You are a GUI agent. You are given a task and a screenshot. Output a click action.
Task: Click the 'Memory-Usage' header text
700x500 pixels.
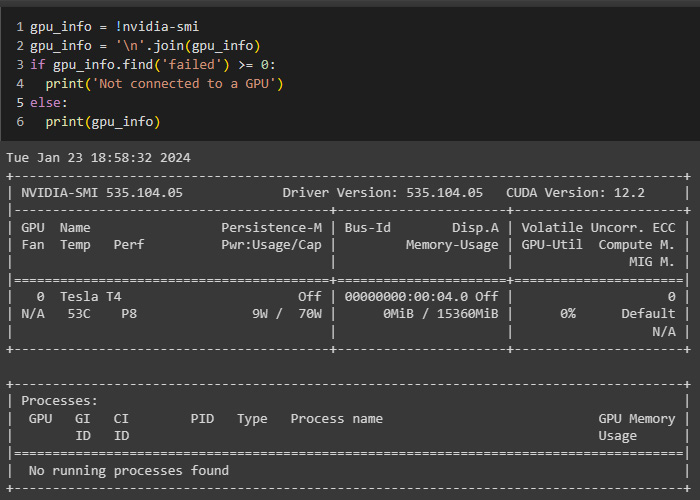(x=452, y=245)
